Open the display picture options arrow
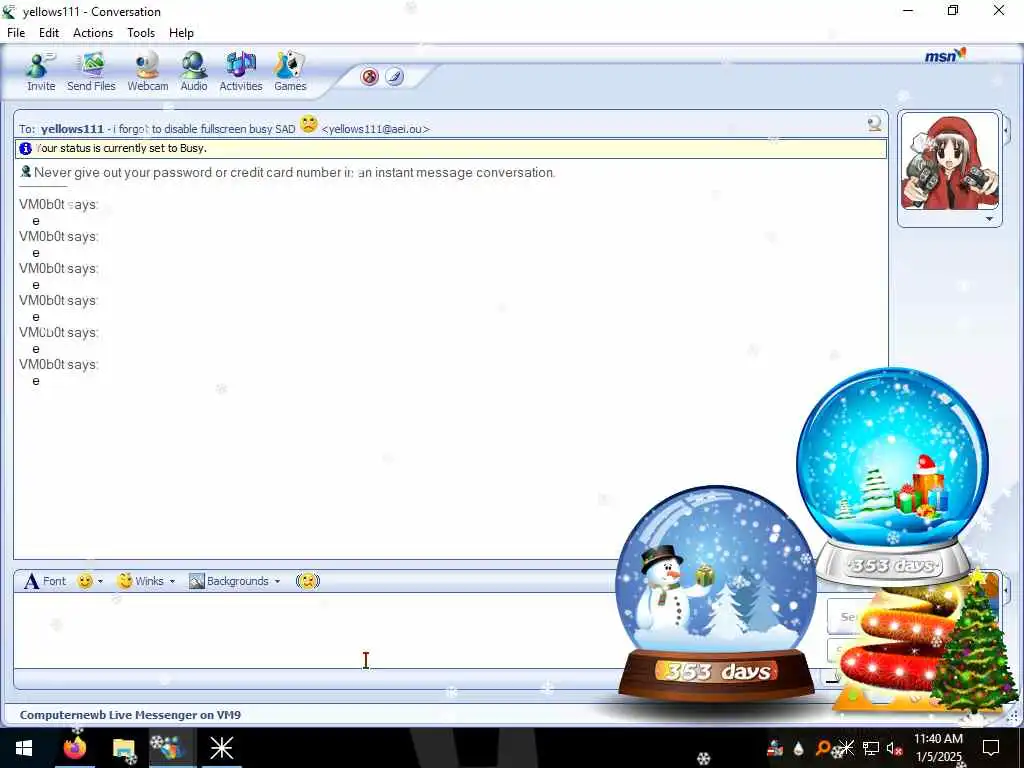The image size is (1024, 768). click(989, 219)
